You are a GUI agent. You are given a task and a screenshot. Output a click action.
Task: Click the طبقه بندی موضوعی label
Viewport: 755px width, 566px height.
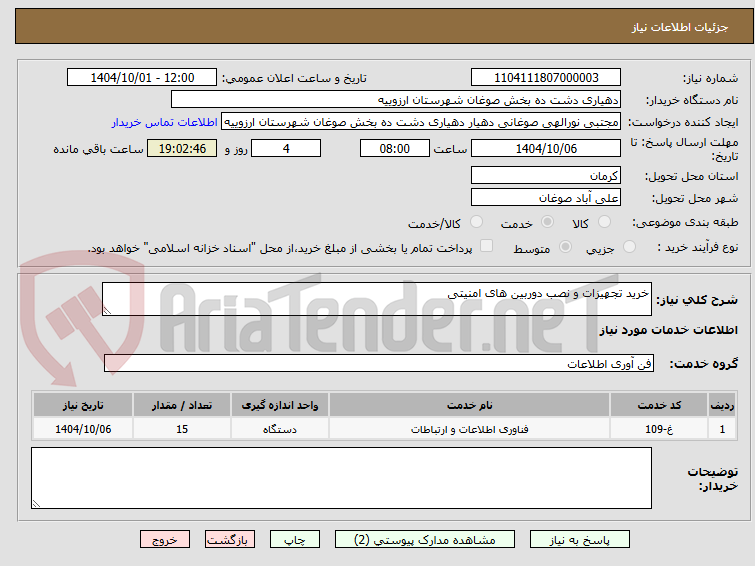(685, 223)
